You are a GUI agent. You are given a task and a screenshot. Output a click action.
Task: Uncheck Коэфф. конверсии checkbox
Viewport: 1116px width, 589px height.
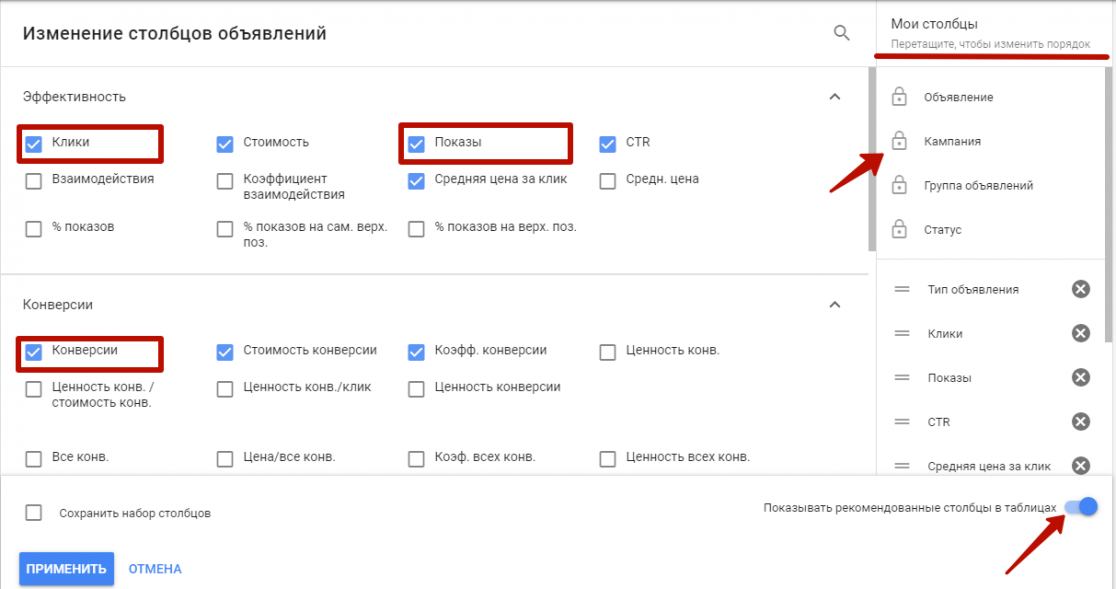416,352
